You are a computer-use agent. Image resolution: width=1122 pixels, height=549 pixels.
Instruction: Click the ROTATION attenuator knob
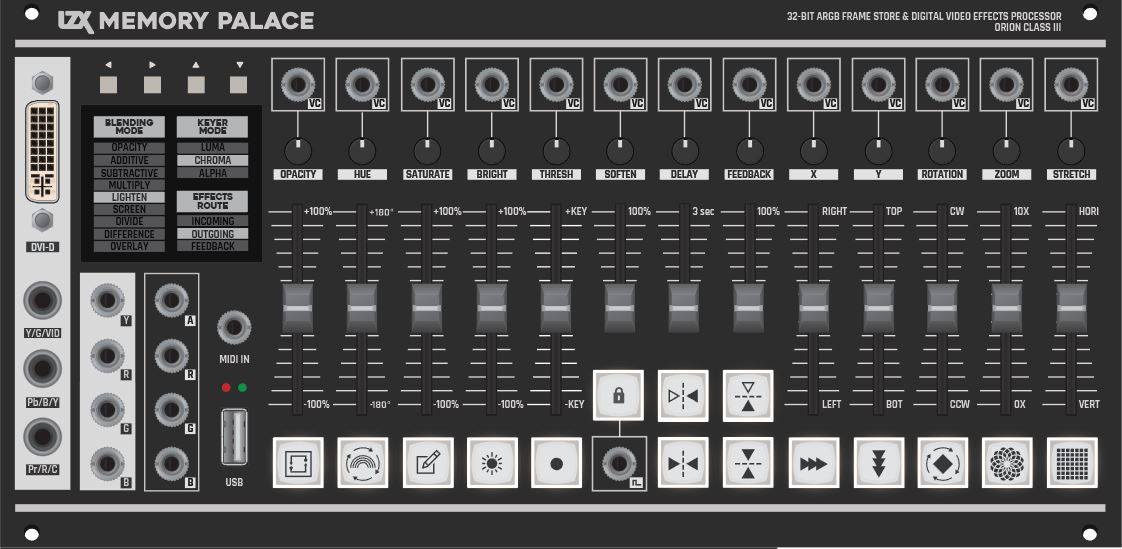[x=942, y=151]
